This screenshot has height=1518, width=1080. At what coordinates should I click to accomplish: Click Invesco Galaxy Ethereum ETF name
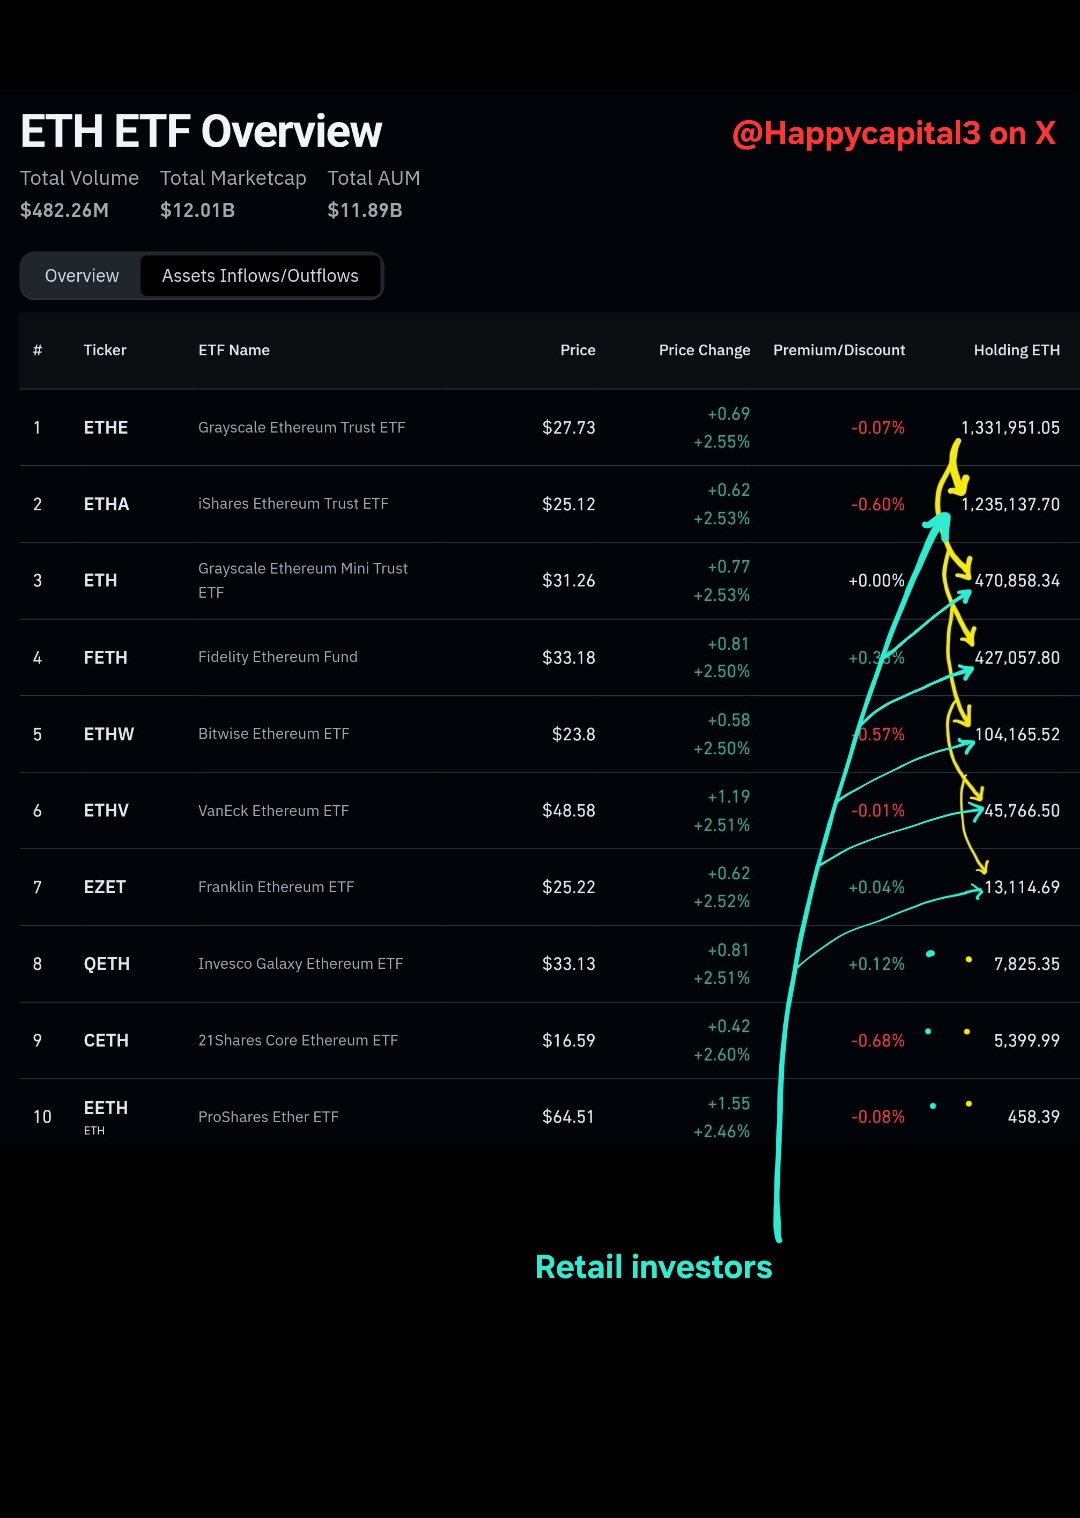click(301, 964)
